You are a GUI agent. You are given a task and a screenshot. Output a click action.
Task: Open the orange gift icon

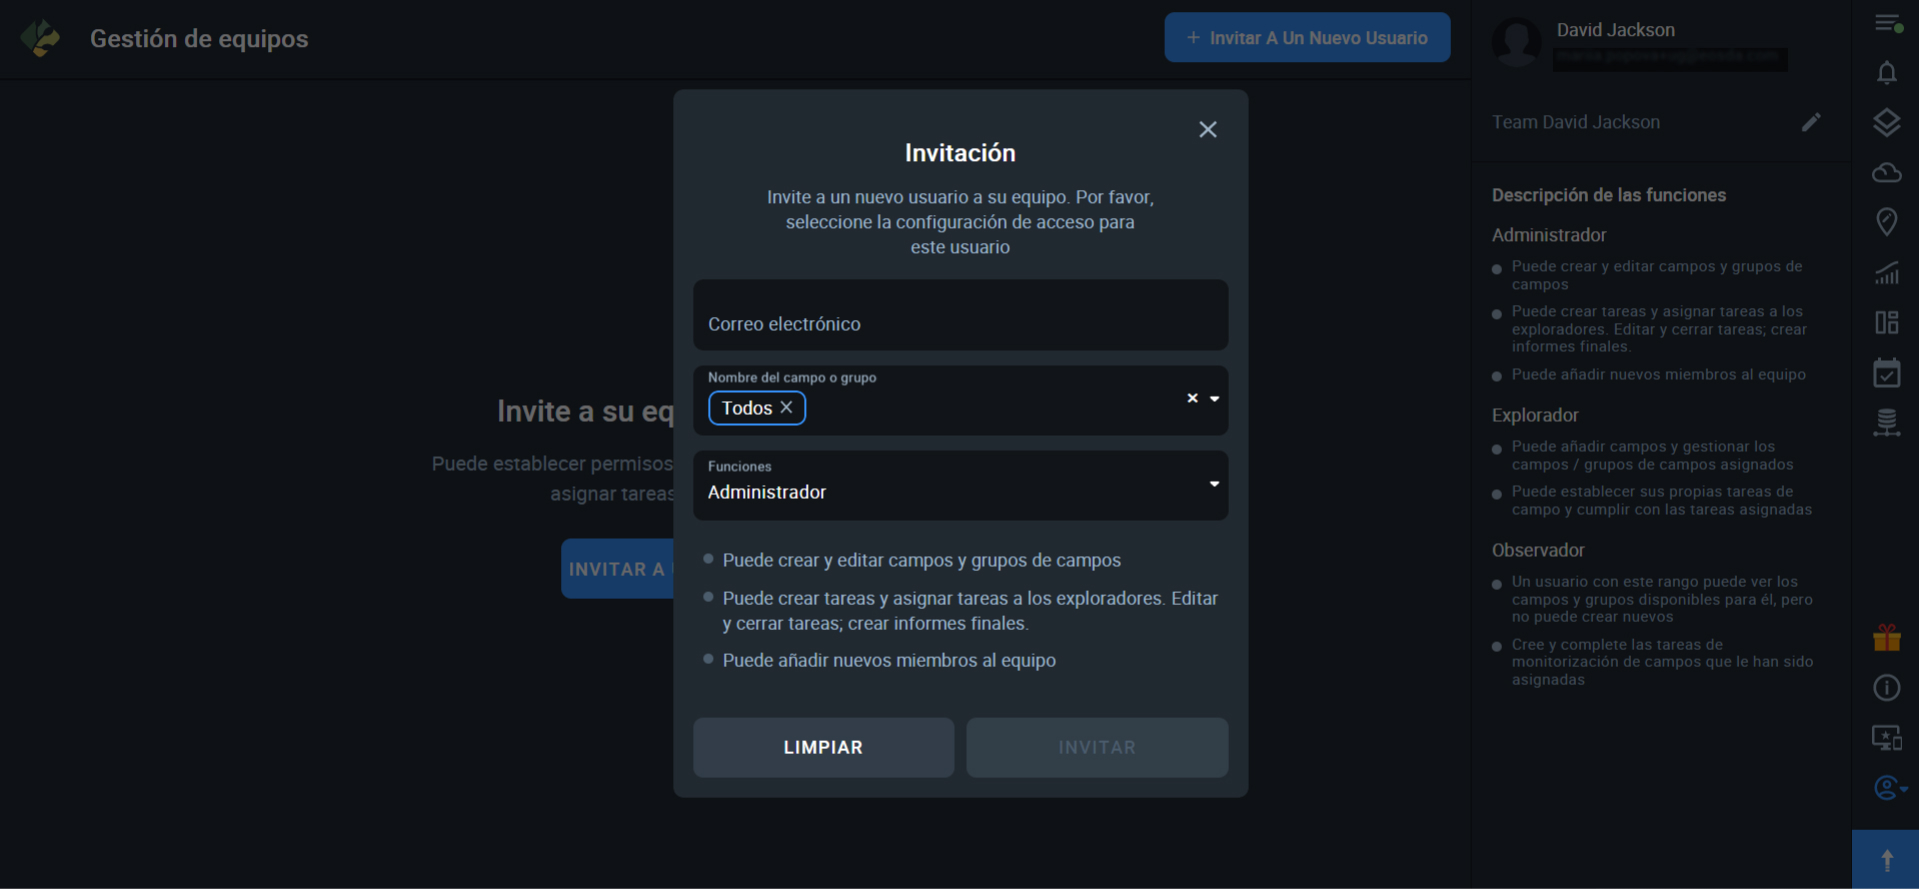click(1886, 638)
